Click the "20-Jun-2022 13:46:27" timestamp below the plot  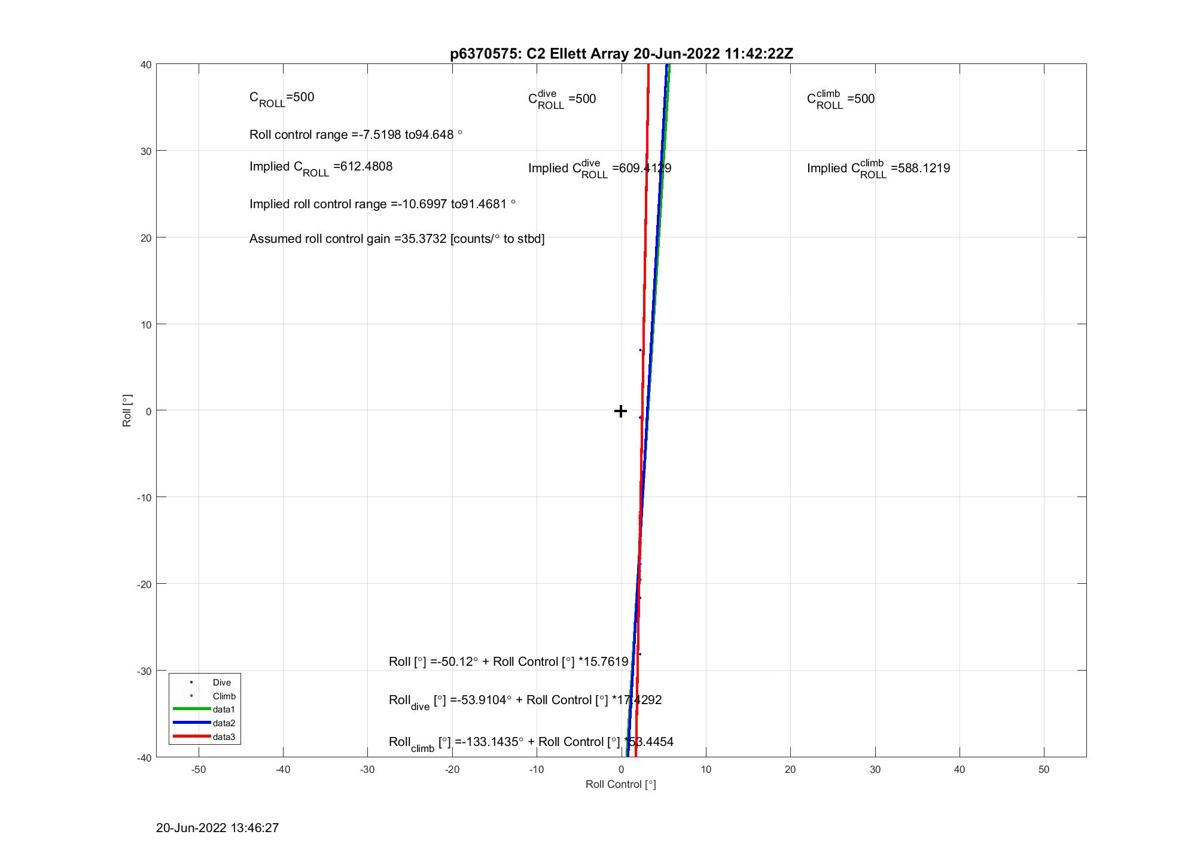[217, 828]
